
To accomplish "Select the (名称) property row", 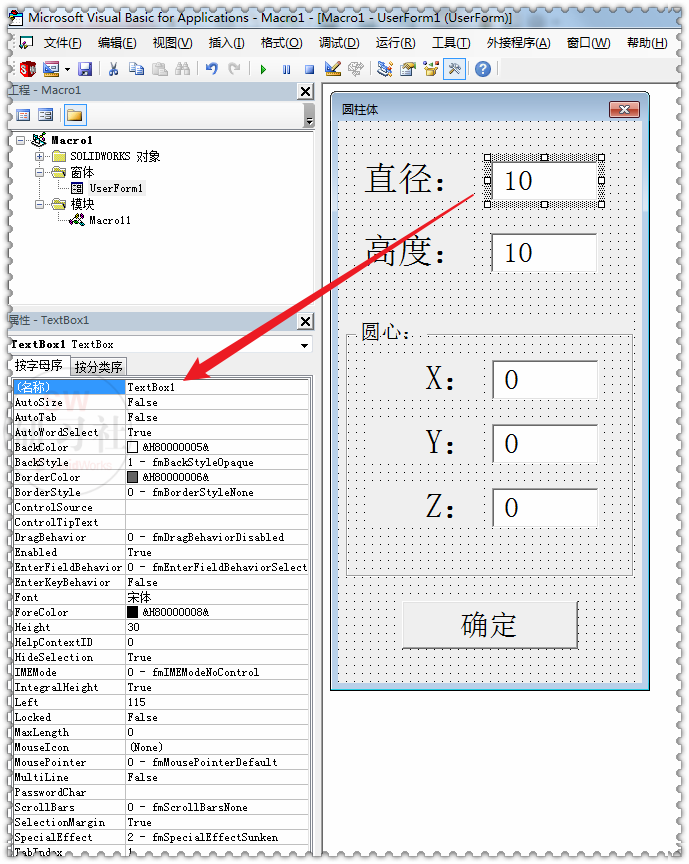I will (161, 387).
